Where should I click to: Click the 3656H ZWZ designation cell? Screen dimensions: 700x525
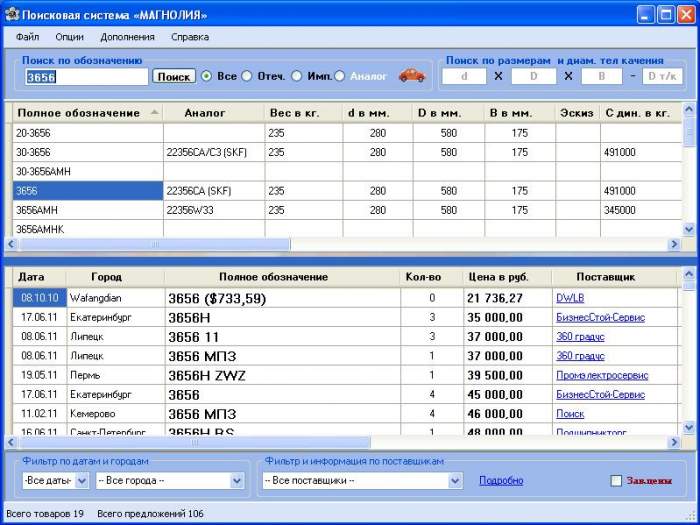pyautogui.click(x=283, y=375)
